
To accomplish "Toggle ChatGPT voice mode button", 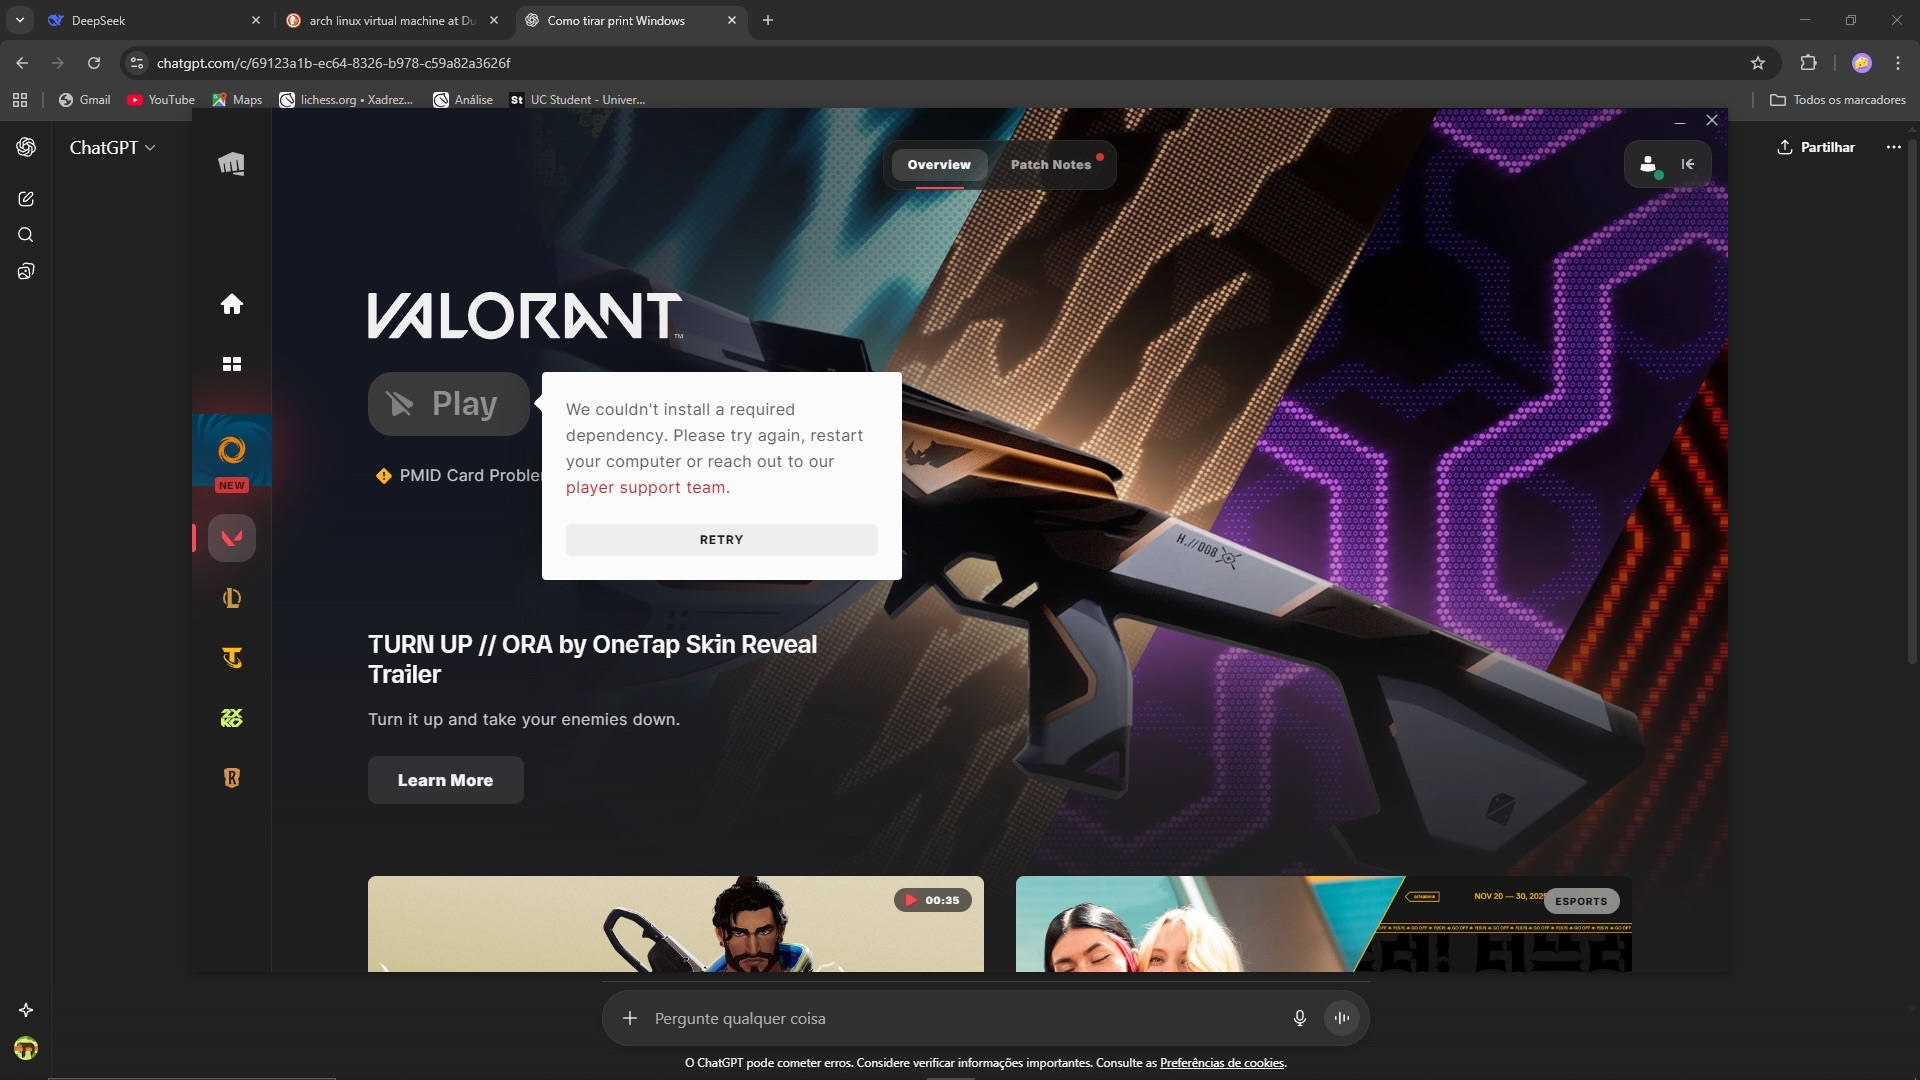I will point(1342,1018).
